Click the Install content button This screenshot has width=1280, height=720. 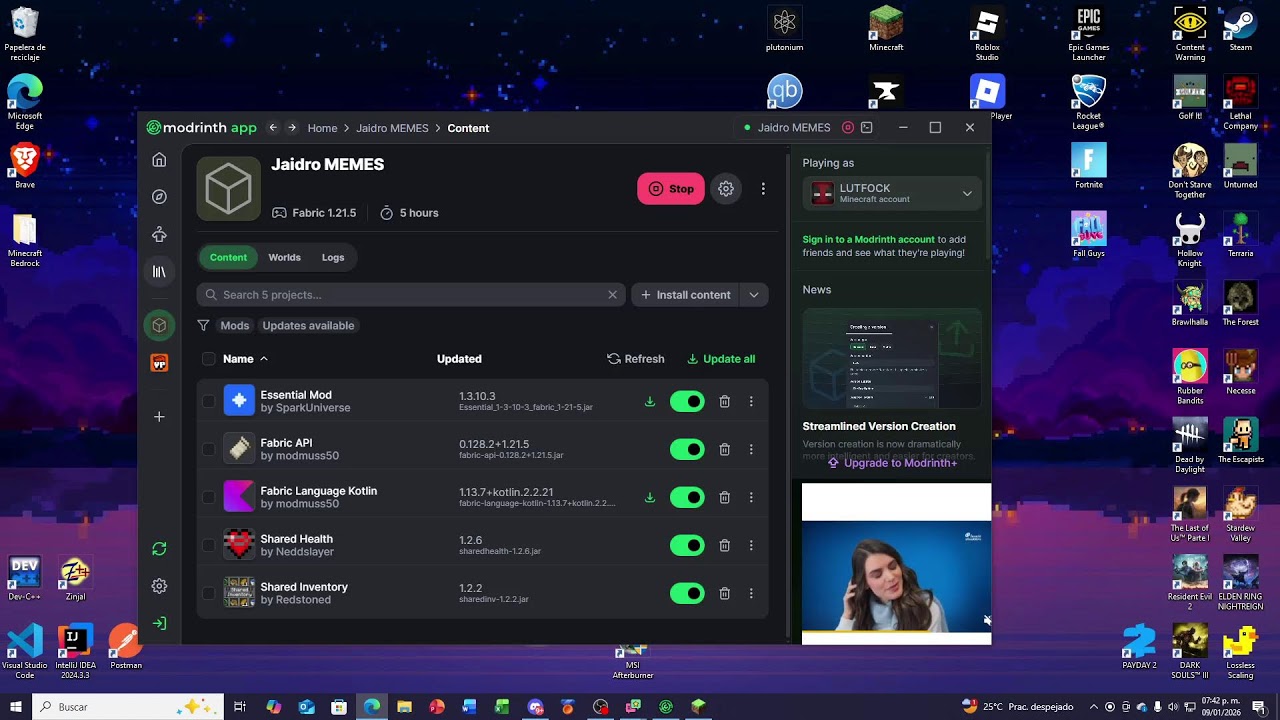pyautogui.click(x=686, y=295)
